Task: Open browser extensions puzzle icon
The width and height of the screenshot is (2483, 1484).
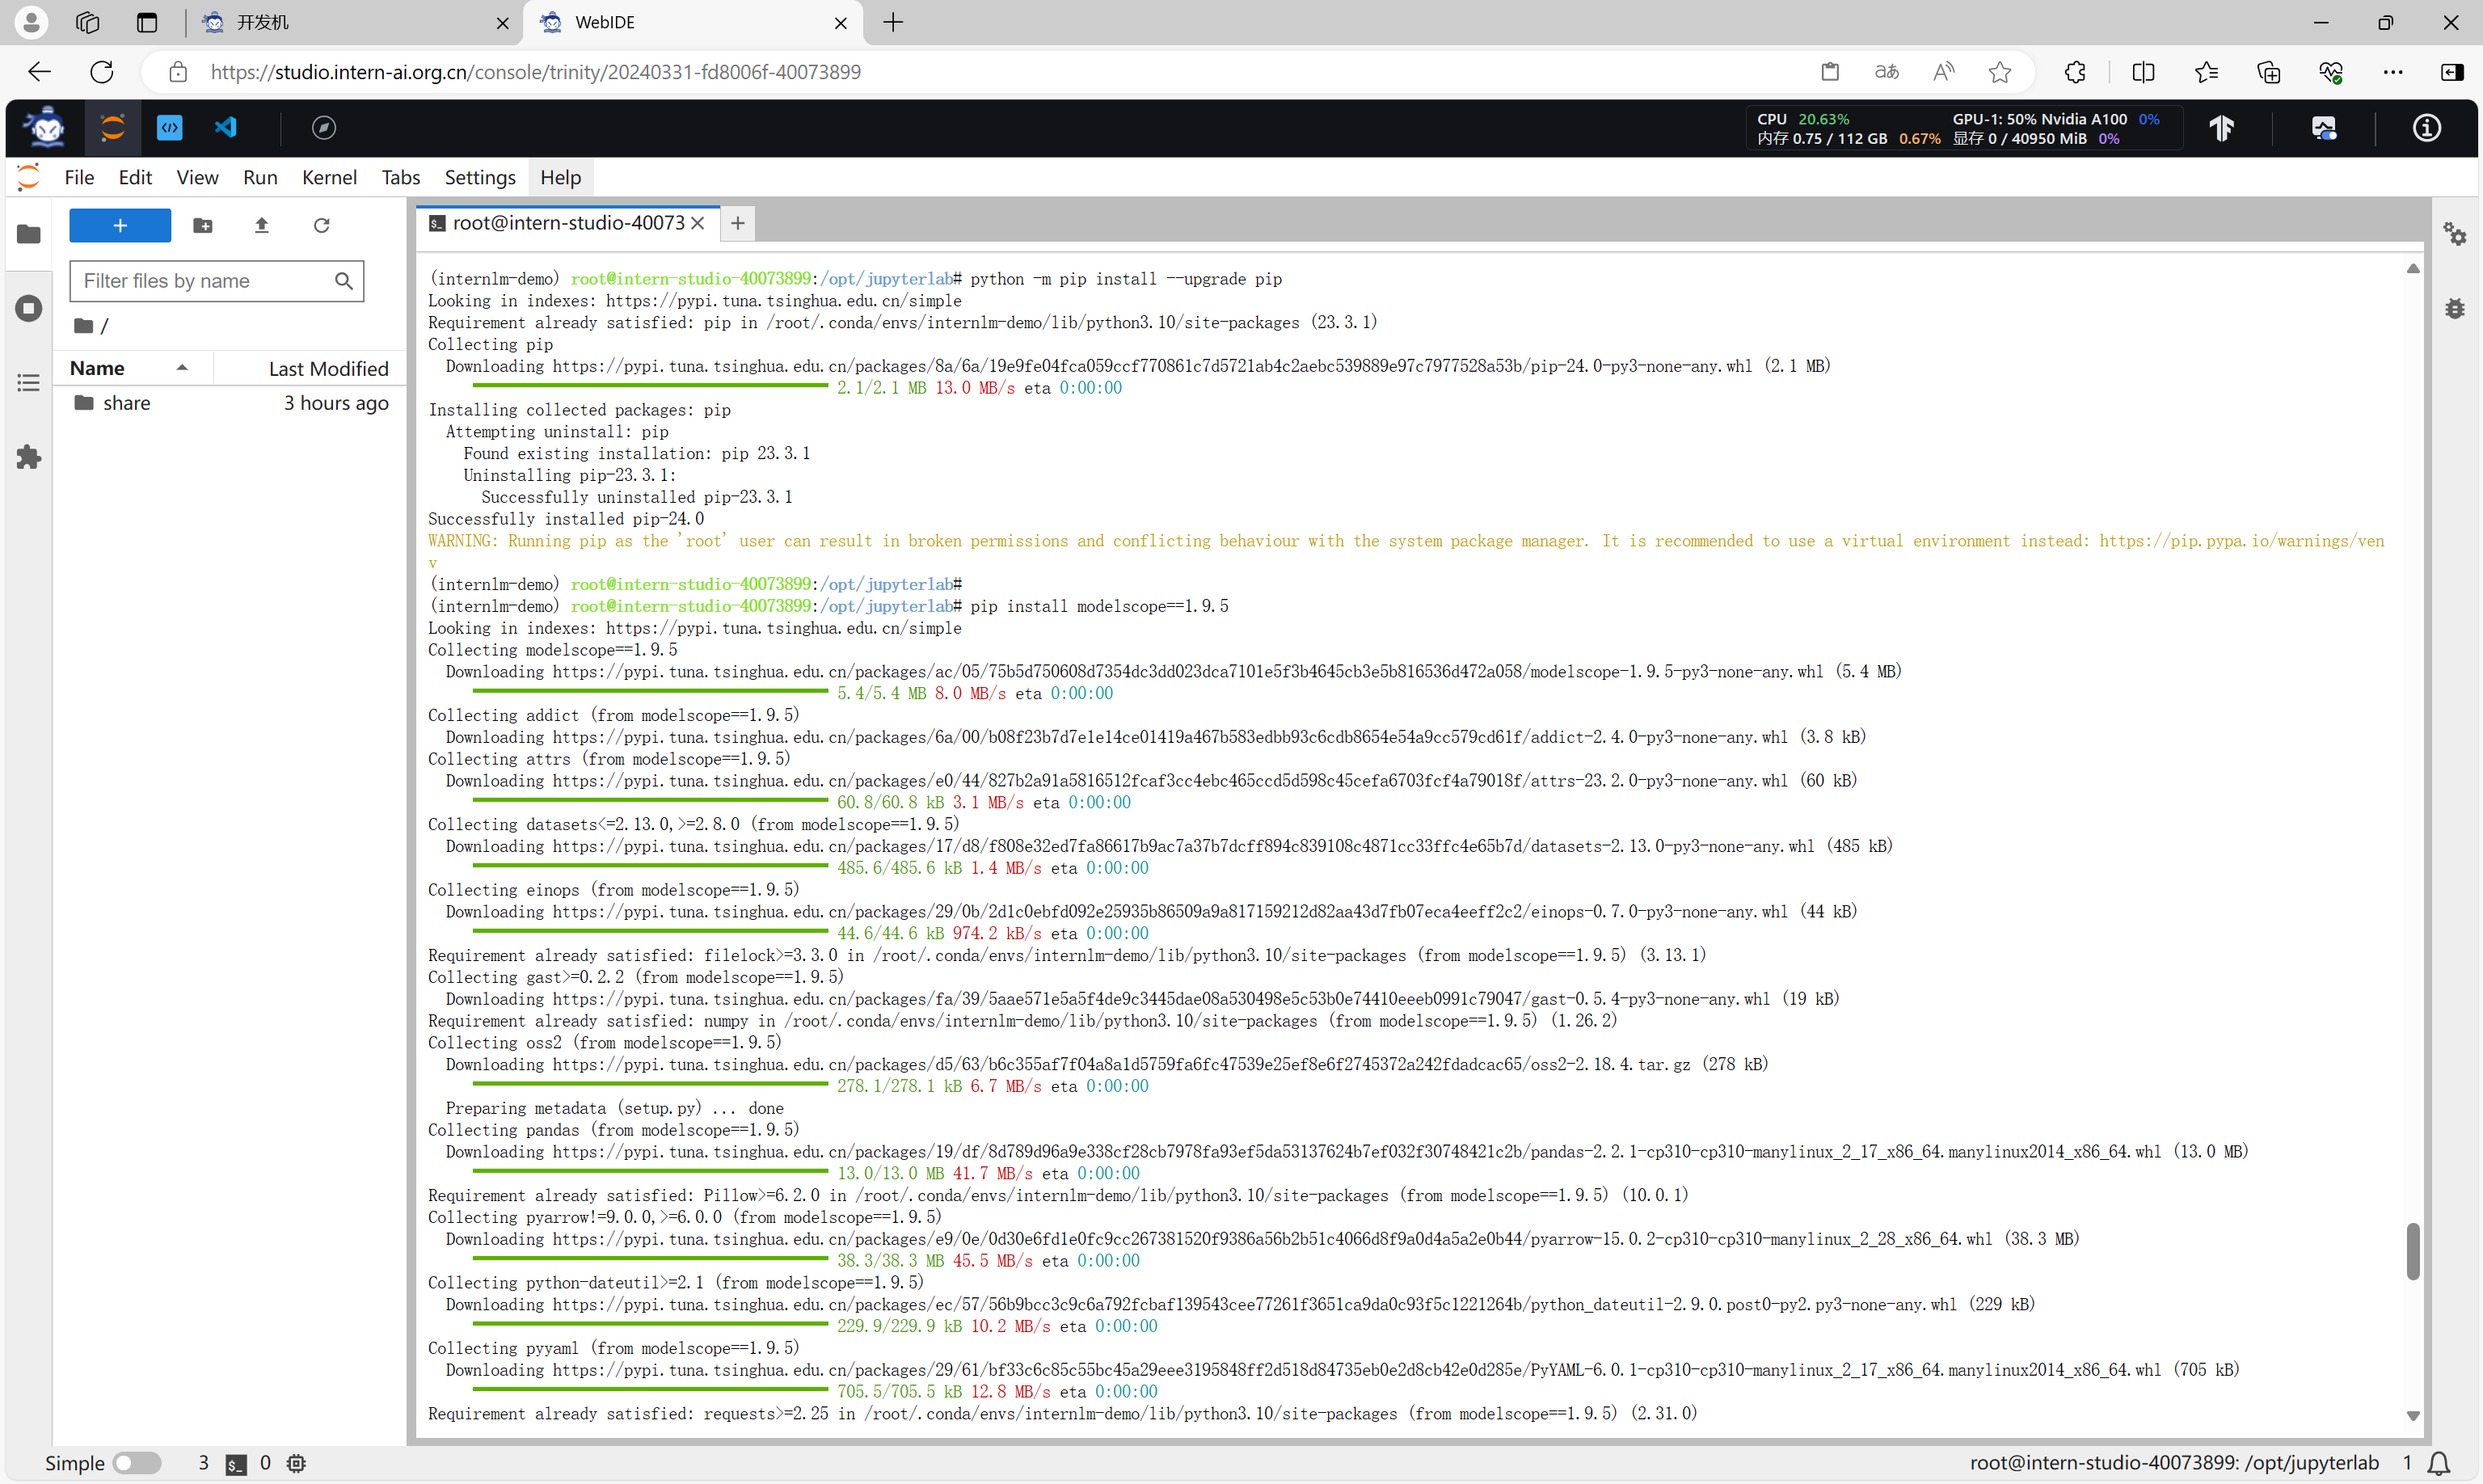Action: [x=2076, y=72]
